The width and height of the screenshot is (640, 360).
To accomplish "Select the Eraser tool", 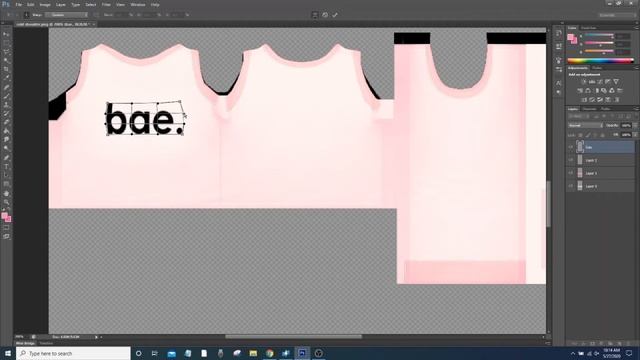I will click(6, 122).
